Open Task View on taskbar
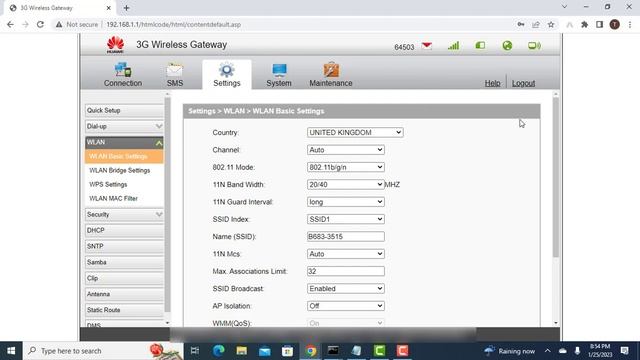 [195, 351]
